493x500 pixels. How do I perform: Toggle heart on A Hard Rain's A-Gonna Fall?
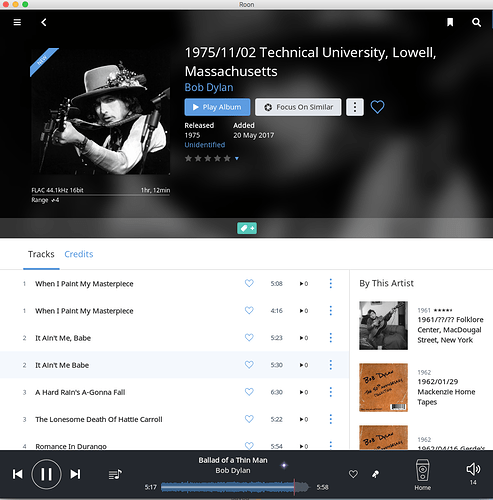(249, 392)
